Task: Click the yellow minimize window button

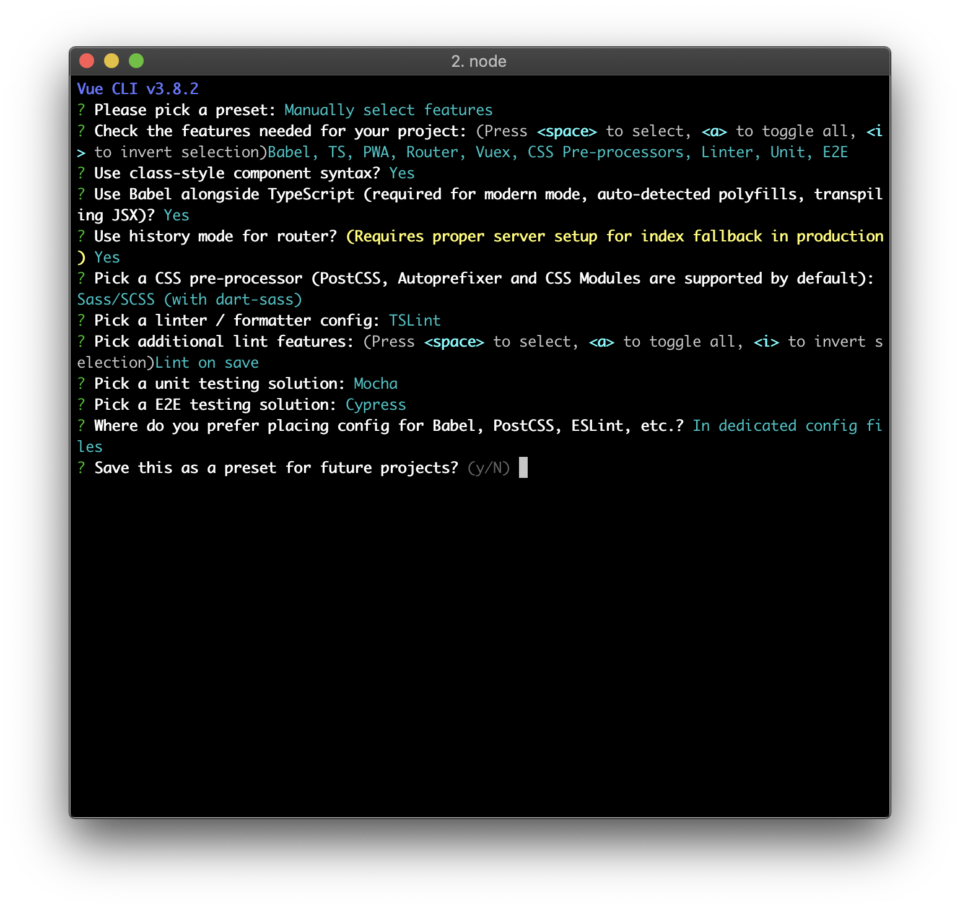Action: pyautogui.click(x=111, y=61)
